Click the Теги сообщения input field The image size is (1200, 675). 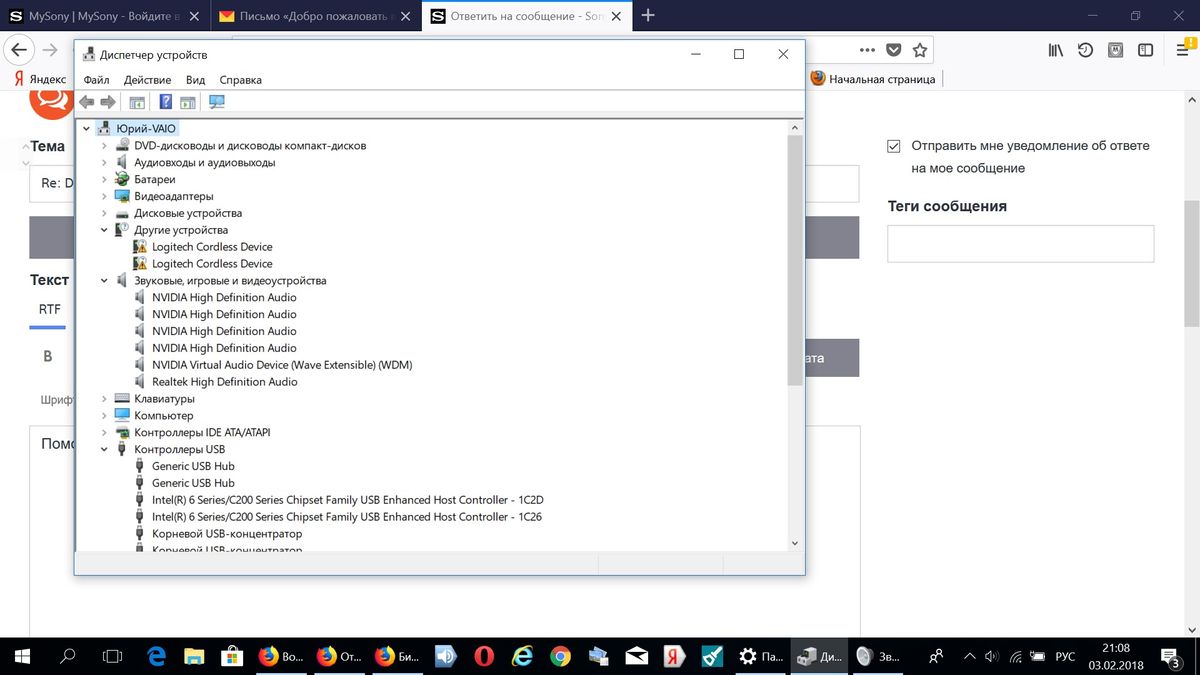(x=1020, y=243)
